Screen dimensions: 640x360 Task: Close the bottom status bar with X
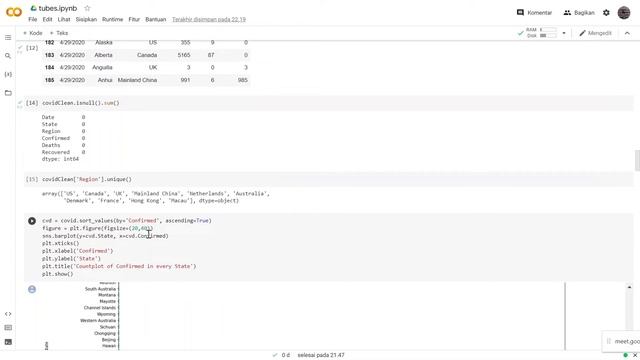635,355
